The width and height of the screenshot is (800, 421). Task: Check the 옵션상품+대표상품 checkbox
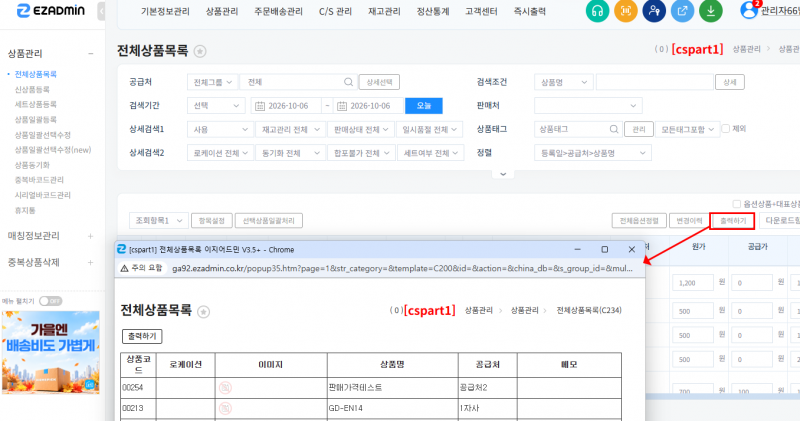coord(736,204)
